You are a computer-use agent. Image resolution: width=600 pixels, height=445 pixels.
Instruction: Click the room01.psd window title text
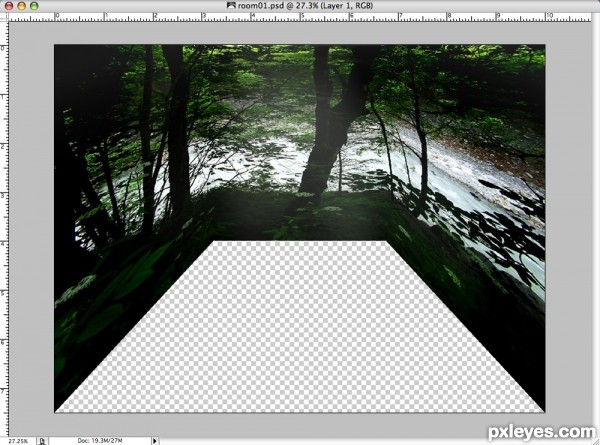pos(305,5)
